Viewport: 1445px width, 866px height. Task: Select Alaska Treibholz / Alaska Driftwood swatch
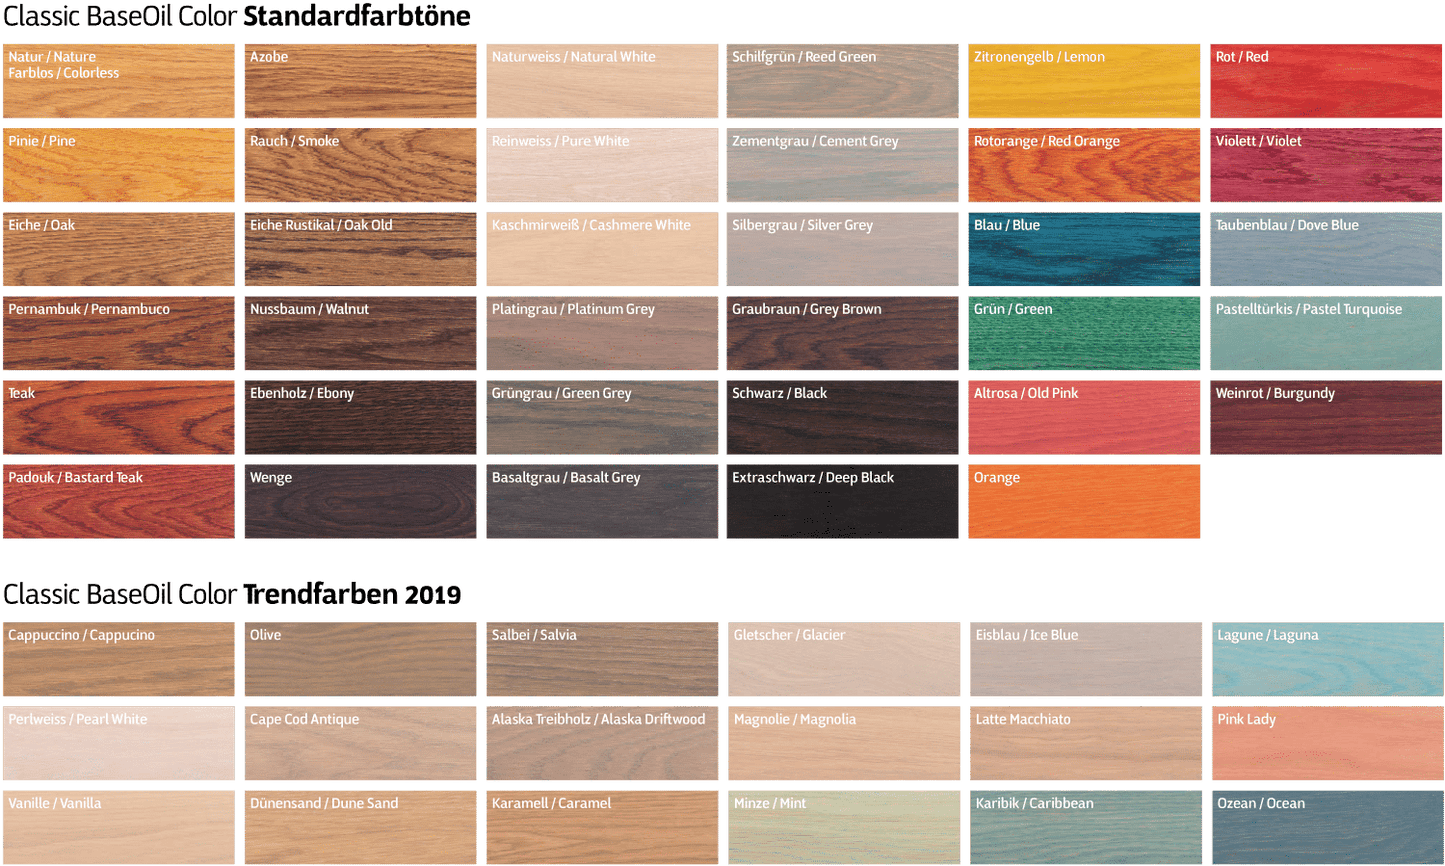pos(602,744)
